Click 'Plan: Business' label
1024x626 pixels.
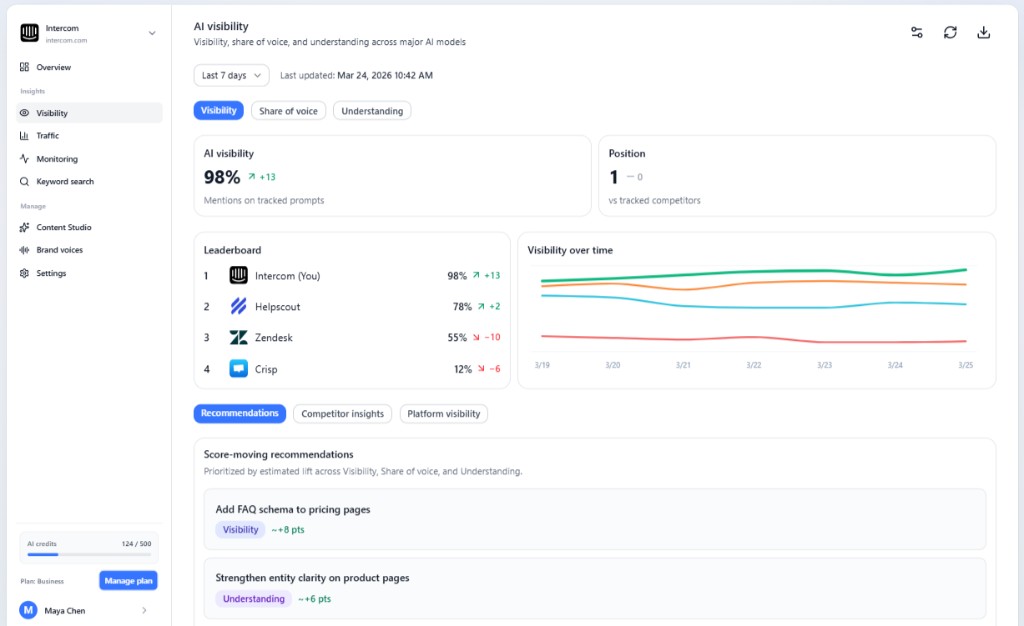(42, 581)
